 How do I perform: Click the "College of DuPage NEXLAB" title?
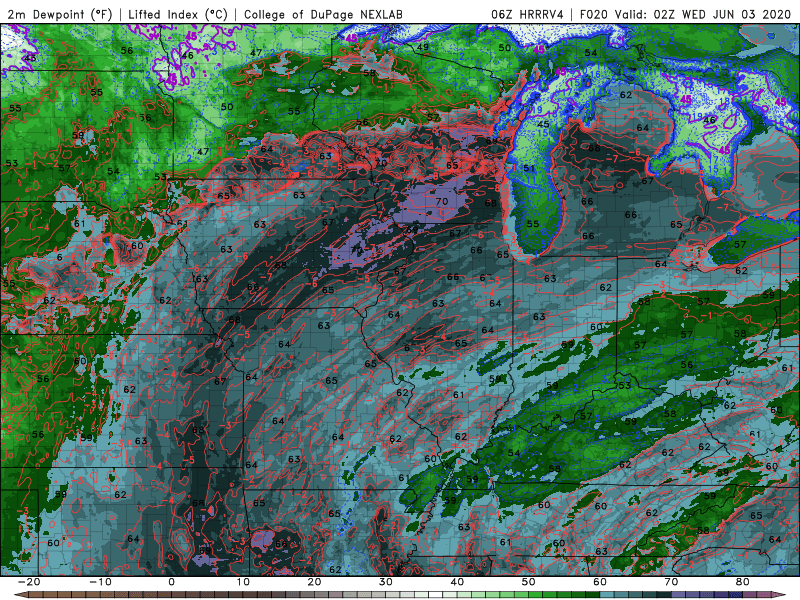pyautogui.click(x=323, y=15)
